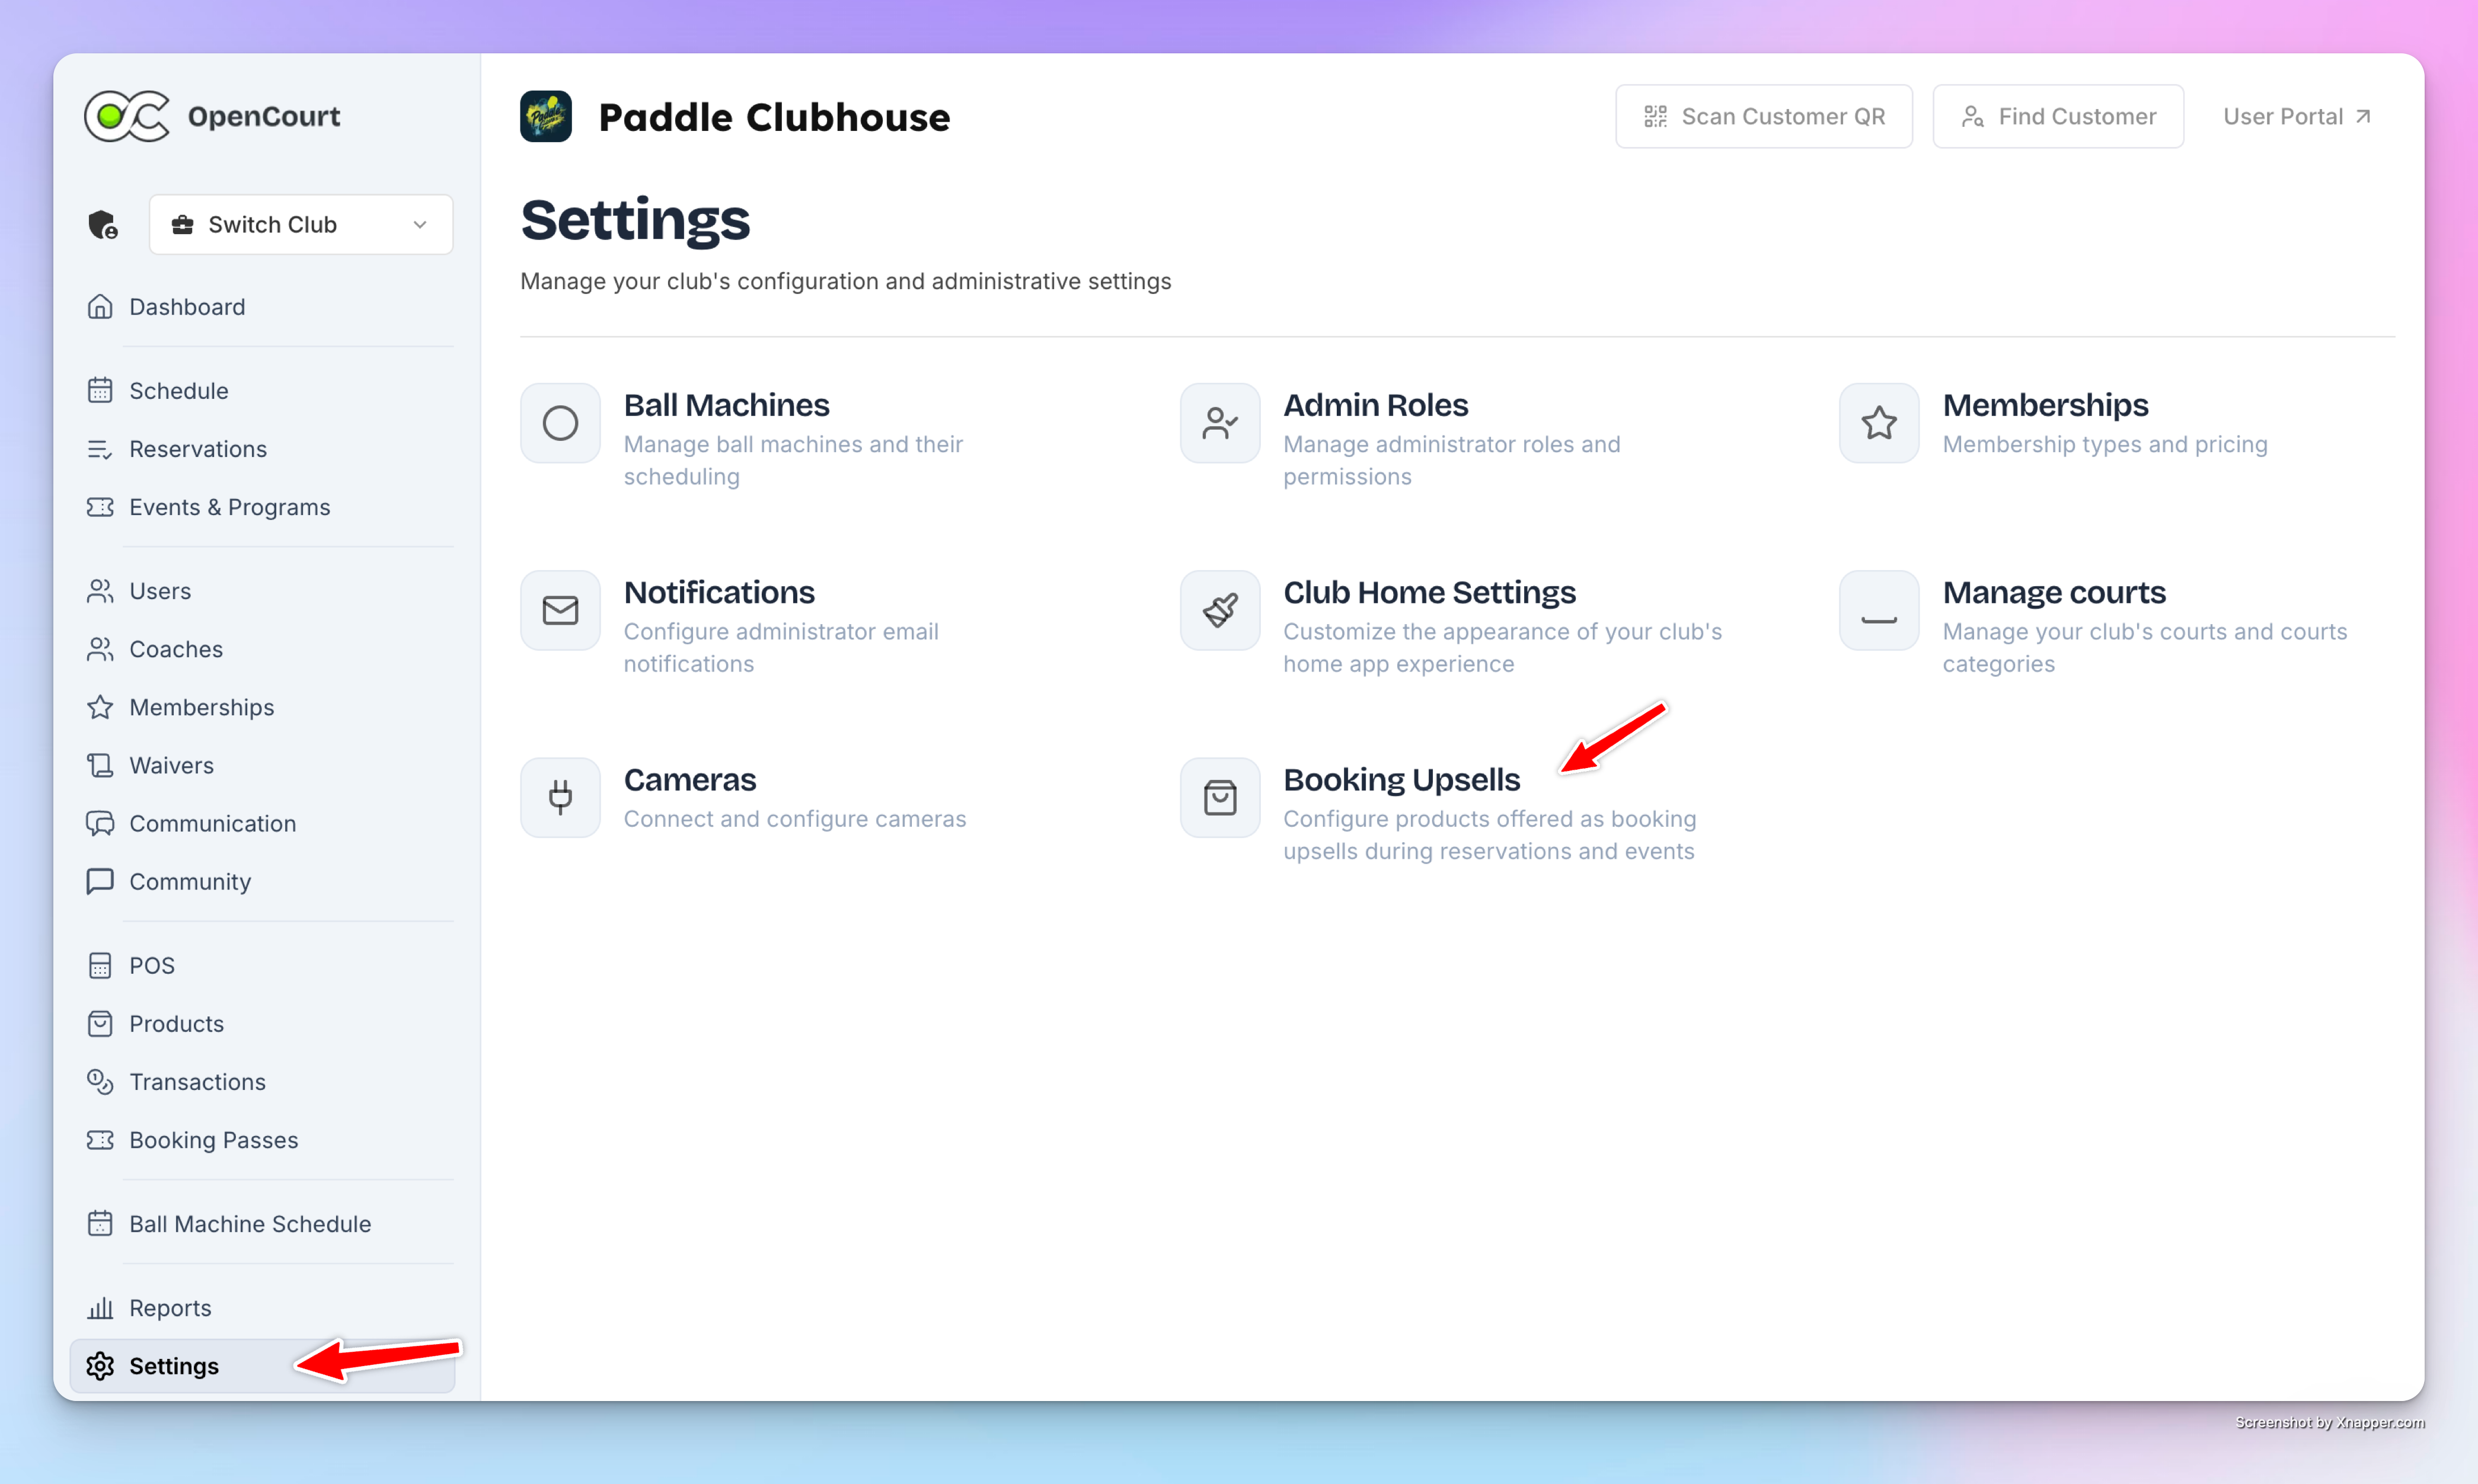This screenshot has height=1484, width=2478.
Task: Open the Booking Upsells settings title
Action: (1401, 780)
